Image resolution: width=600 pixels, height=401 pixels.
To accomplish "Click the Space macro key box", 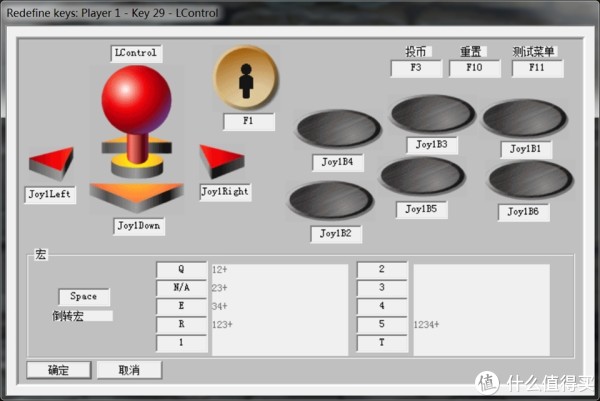I will (84, 297).
